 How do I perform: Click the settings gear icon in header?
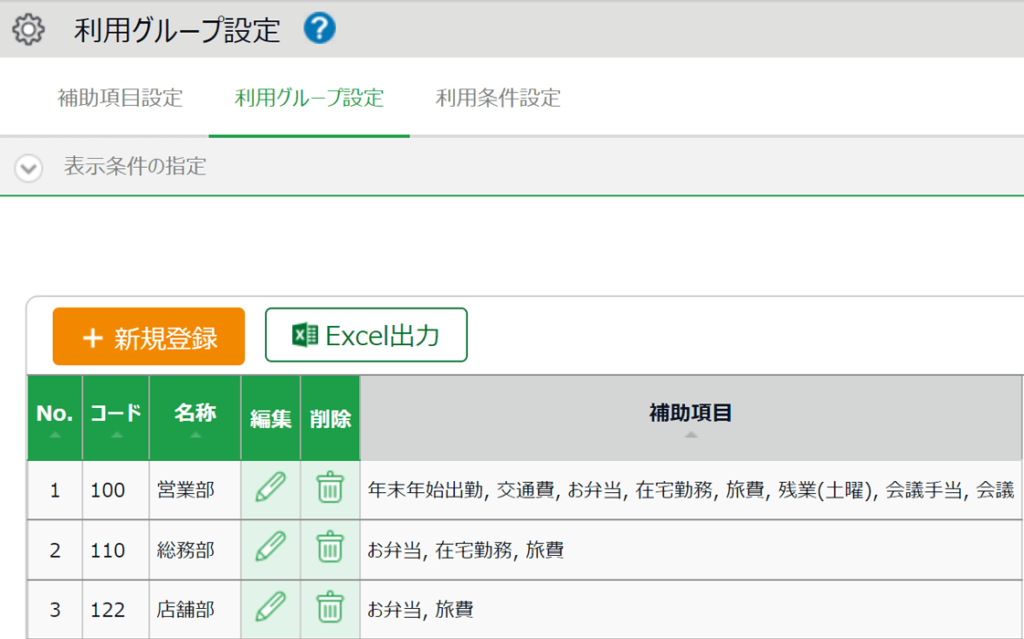coord(29,30)
